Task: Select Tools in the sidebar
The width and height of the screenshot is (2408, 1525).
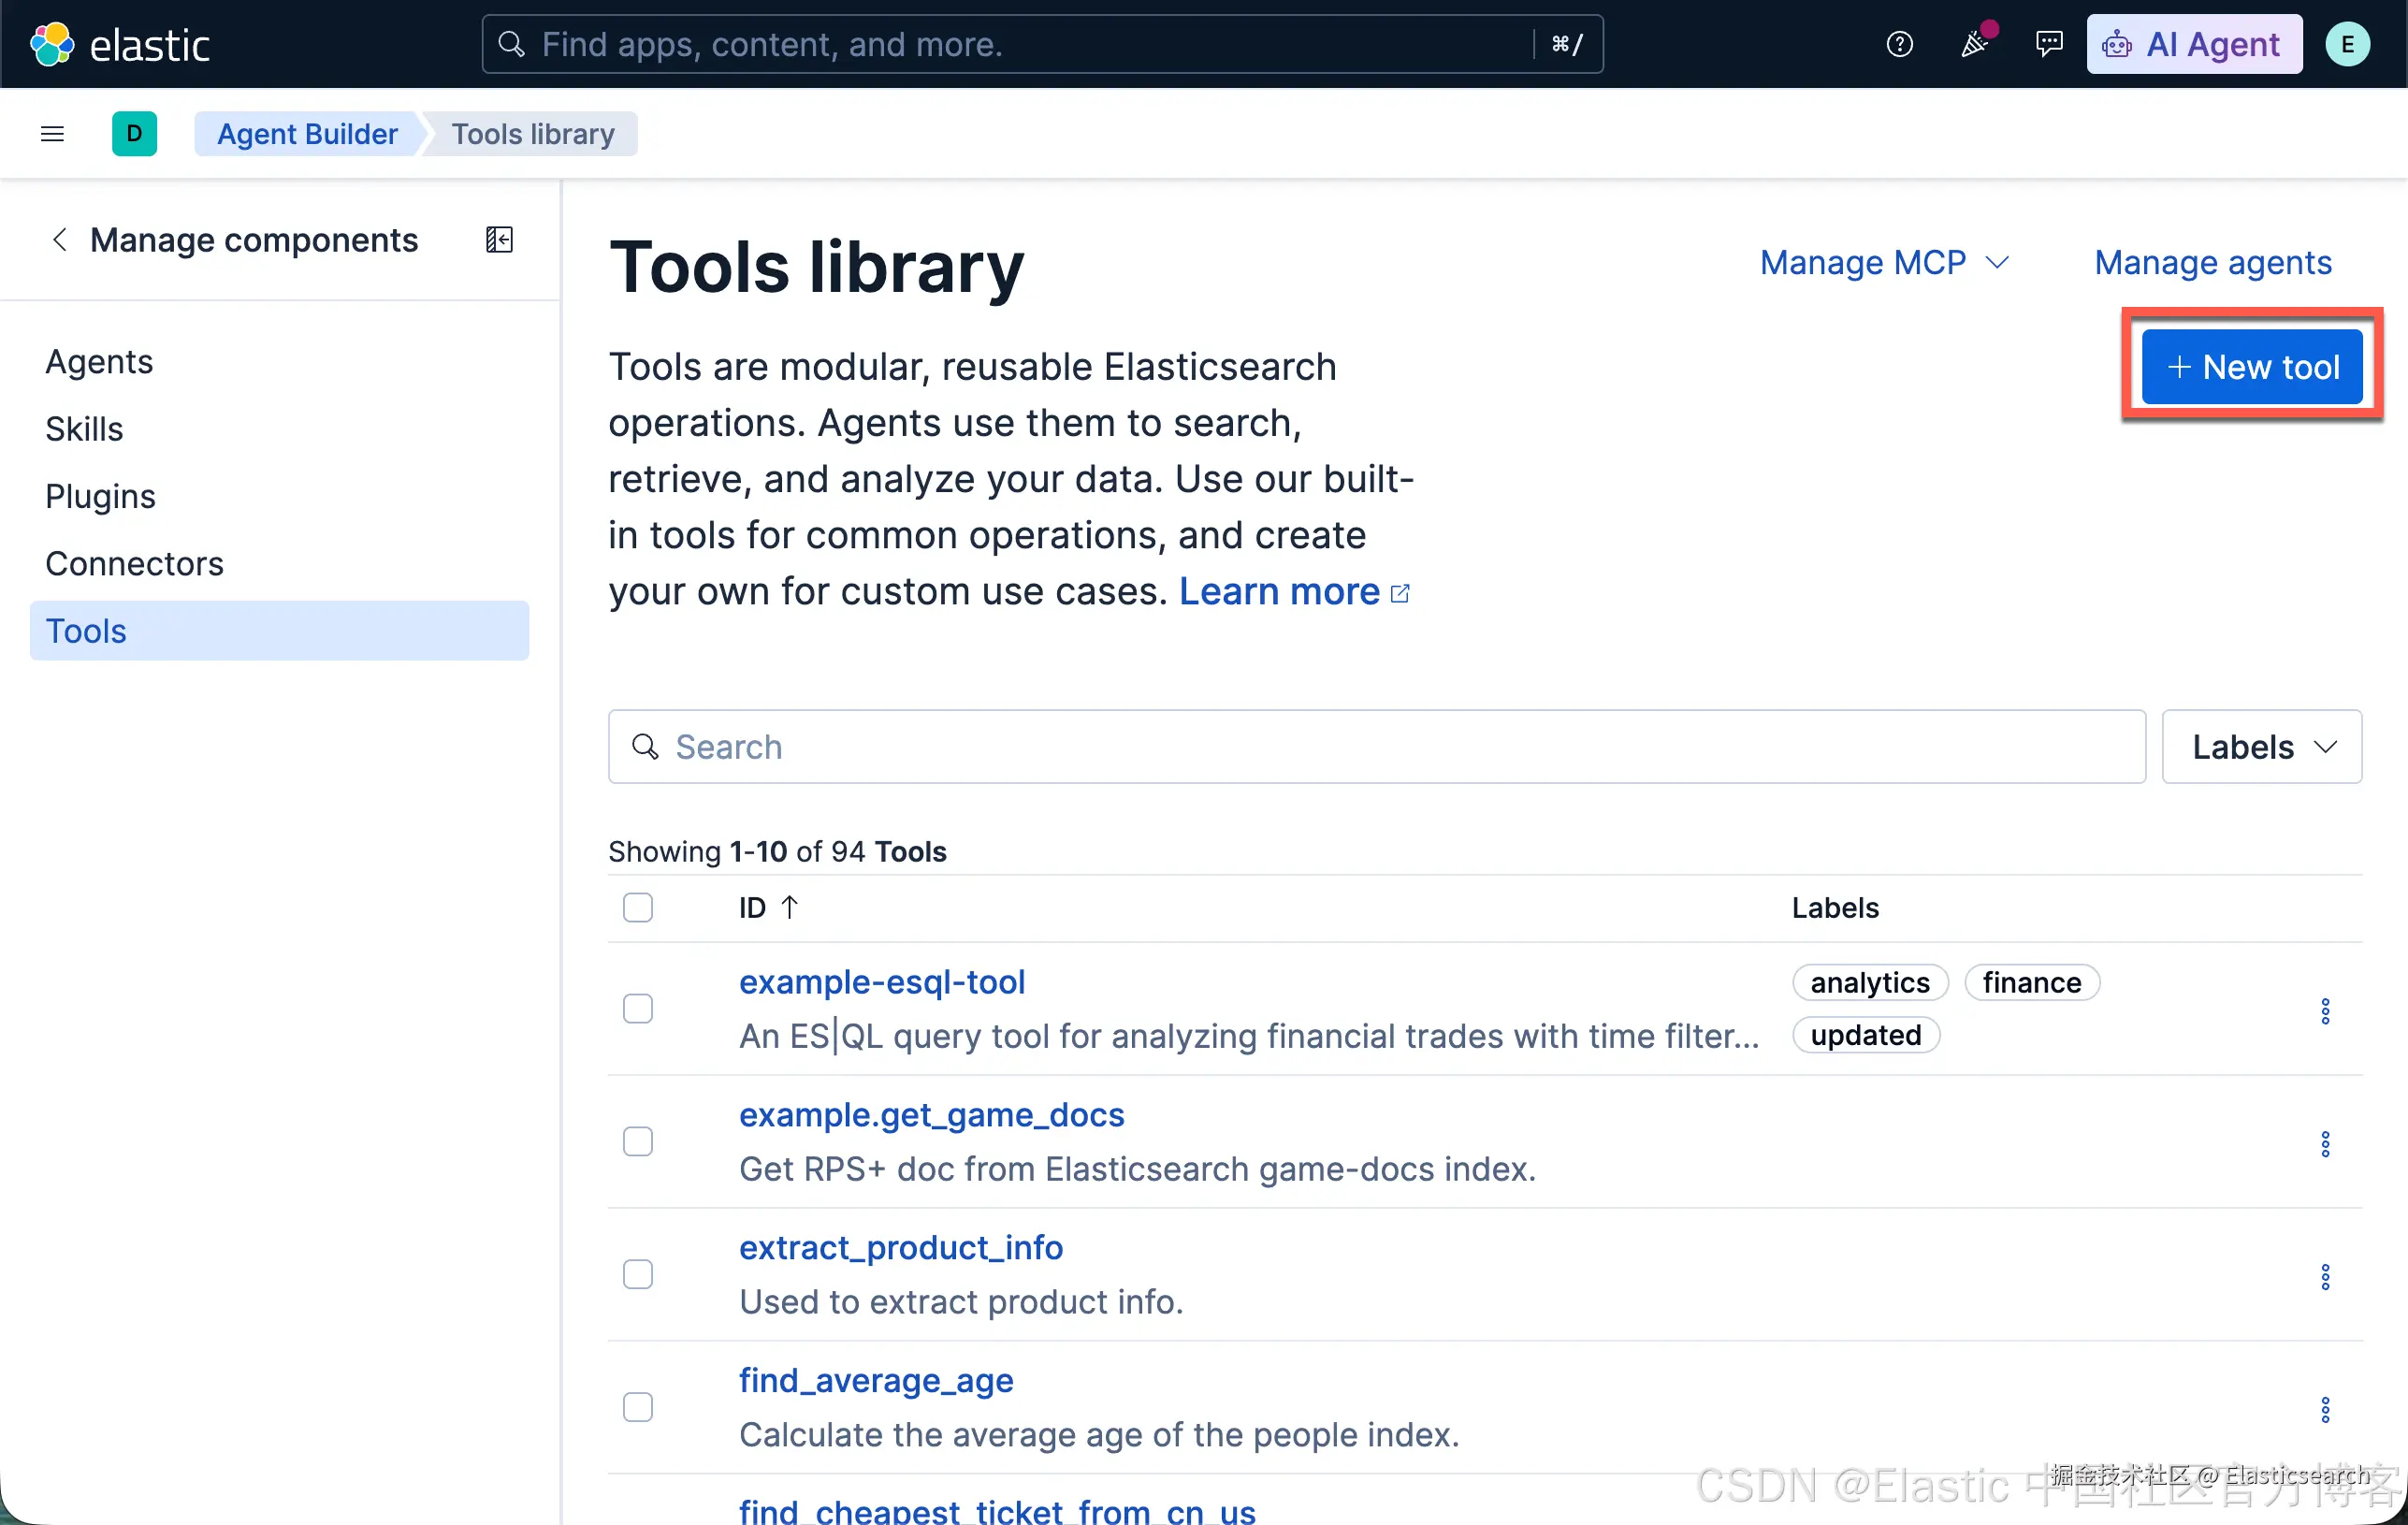Action: [279, 631]
